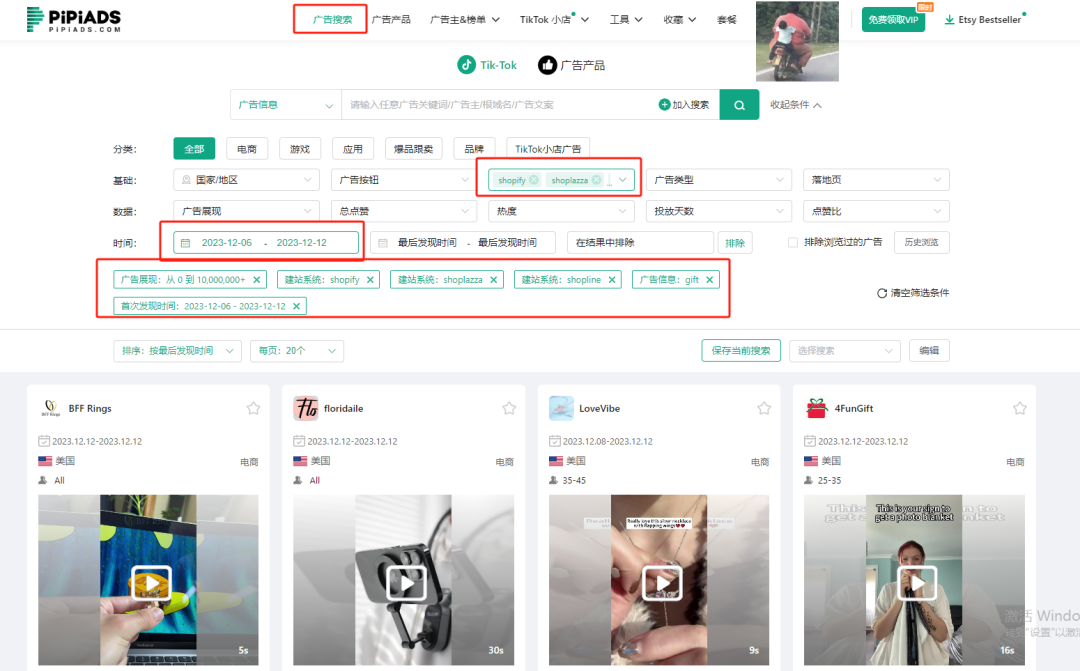
Task: Remove the shopify tag in dropdown
Action: pos(534,180)
